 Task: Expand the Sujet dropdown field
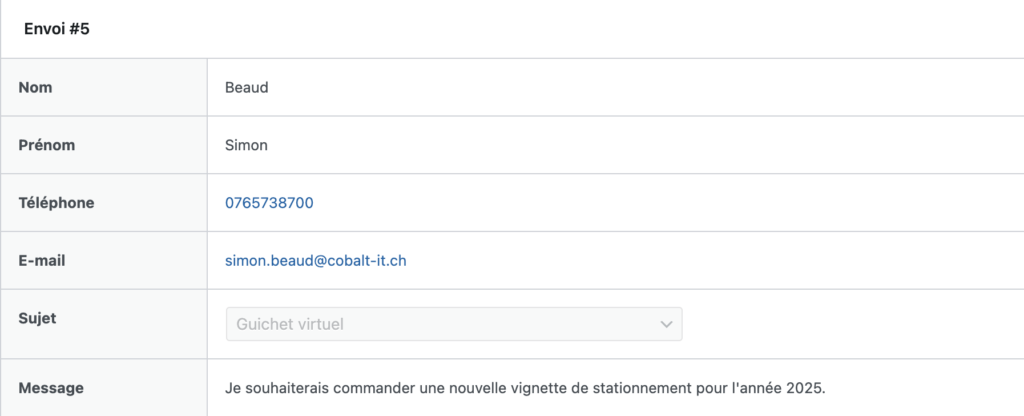[x=454, y=324]
